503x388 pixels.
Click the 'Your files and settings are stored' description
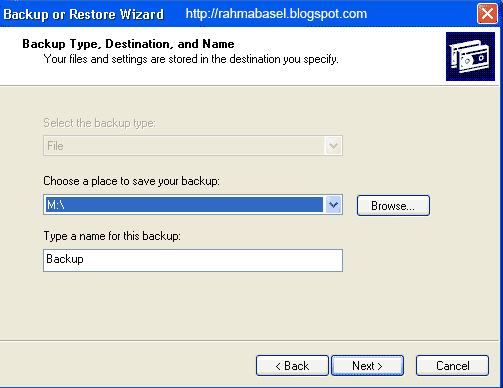(x=191, y=59)
